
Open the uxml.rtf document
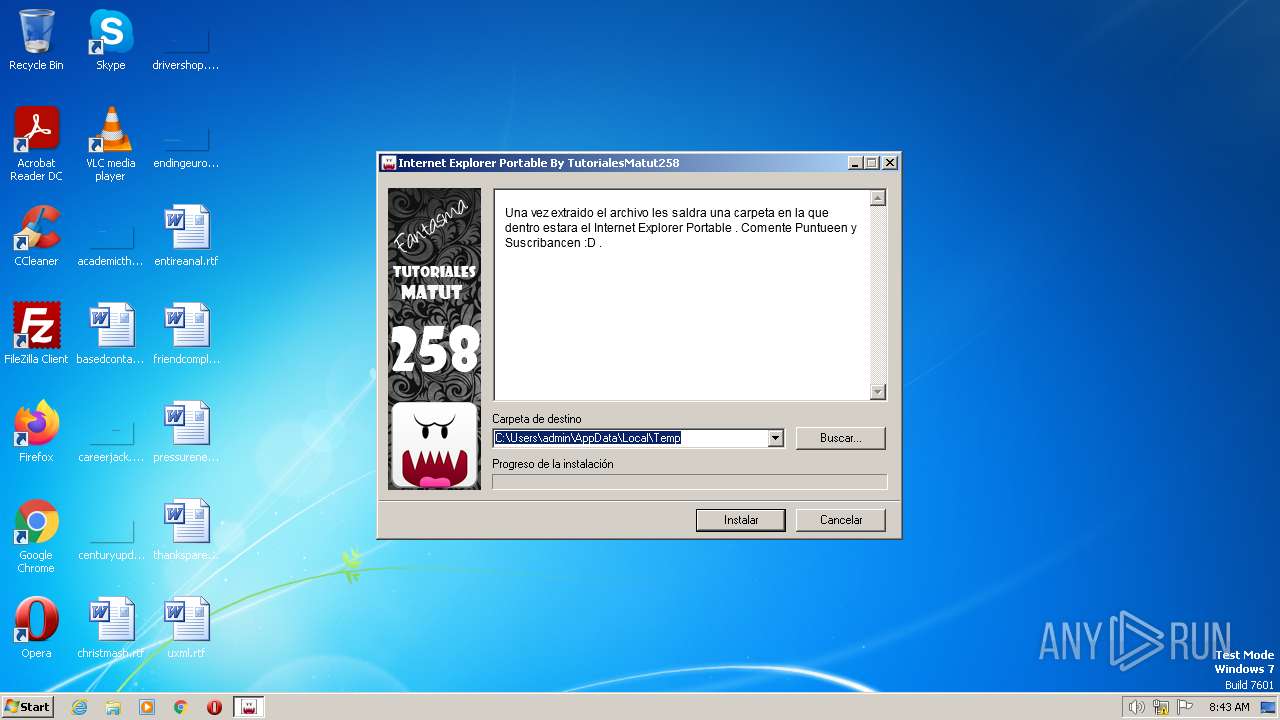point(185,628)
